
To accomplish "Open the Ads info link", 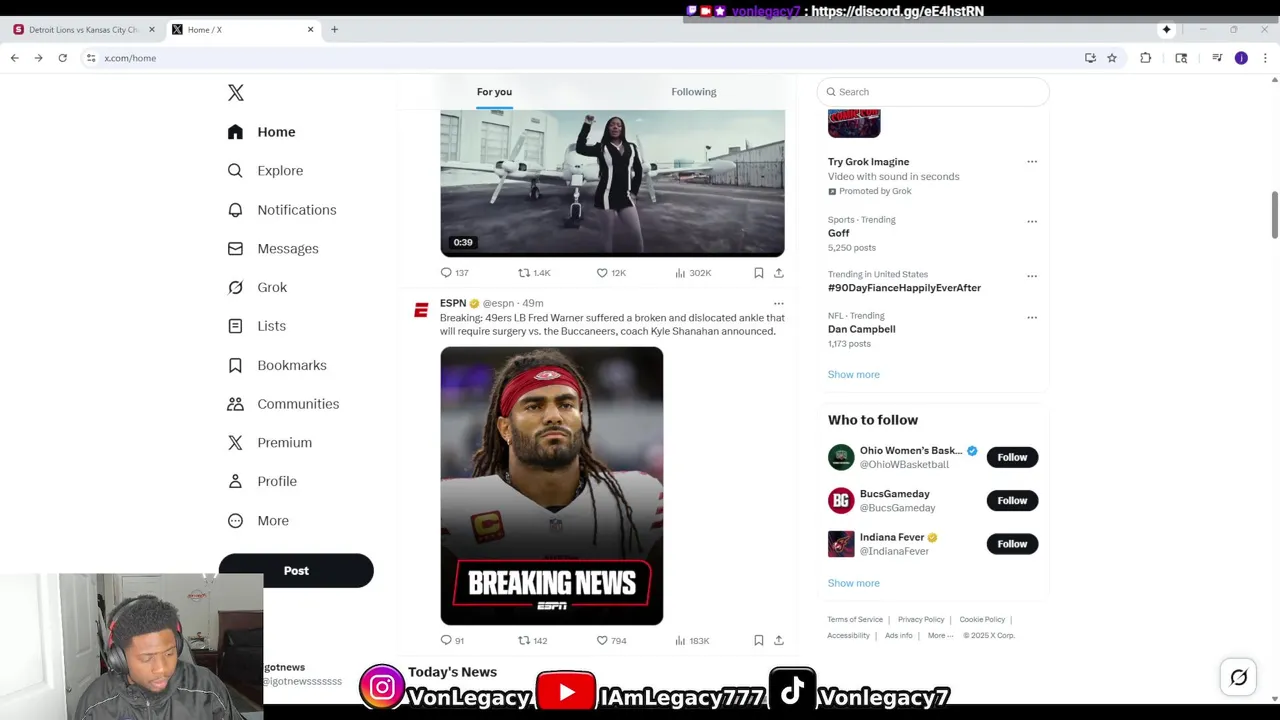I will pyautogui.click(x=899, y=636).
